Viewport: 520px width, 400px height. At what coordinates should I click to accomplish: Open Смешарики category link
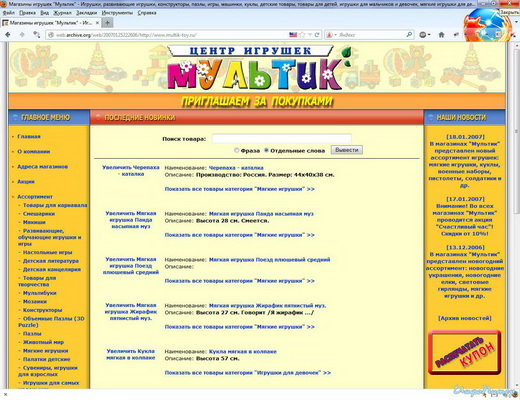tap(39, 214)
